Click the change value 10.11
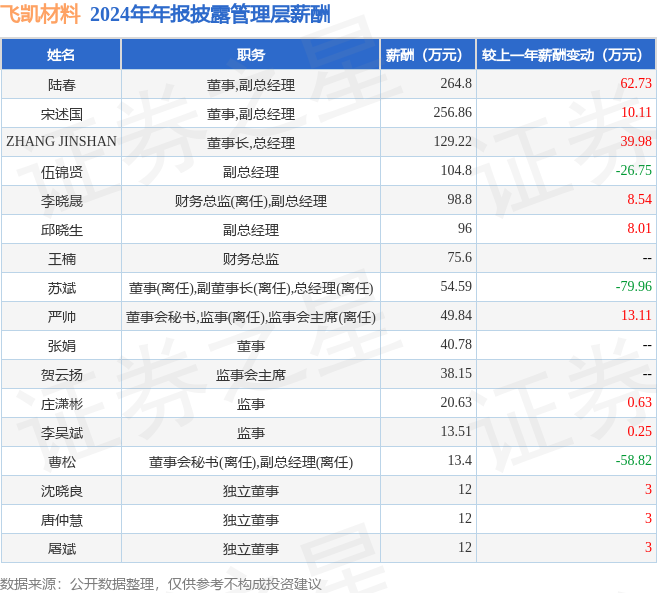Image resolution: width=657 pixels, height=593 pixels. [x=636, y=112]
